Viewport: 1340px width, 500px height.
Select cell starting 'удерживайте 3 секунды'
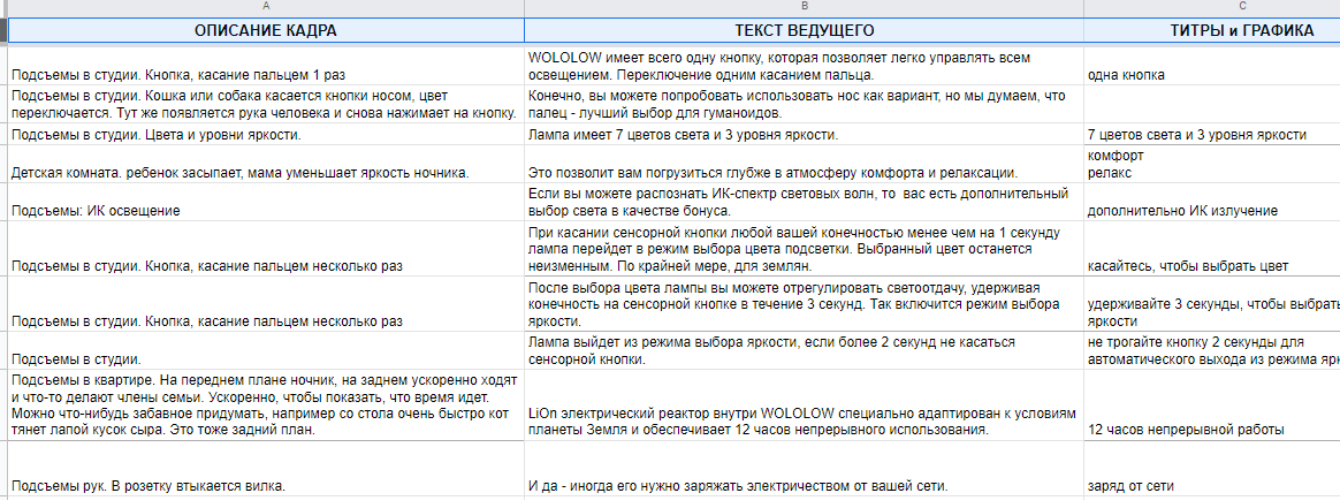(x=1212, y=304)
